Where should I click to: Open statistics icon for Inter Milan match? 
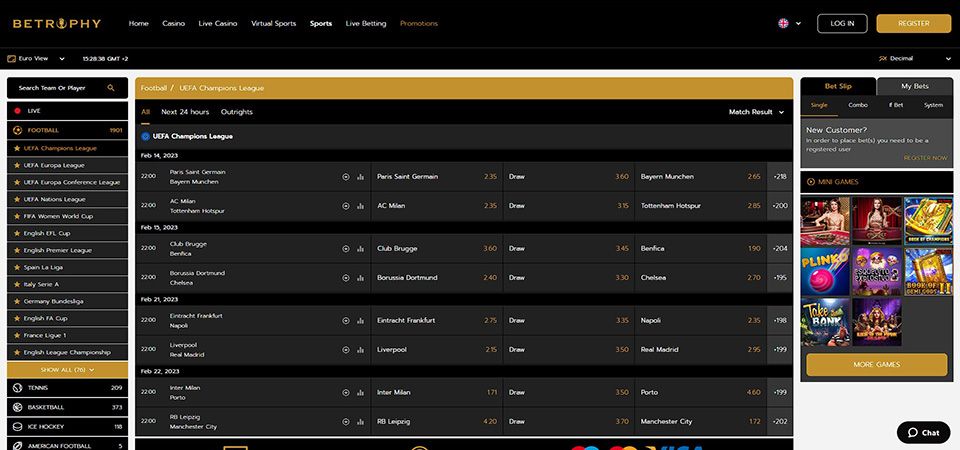tap(361, 393)
